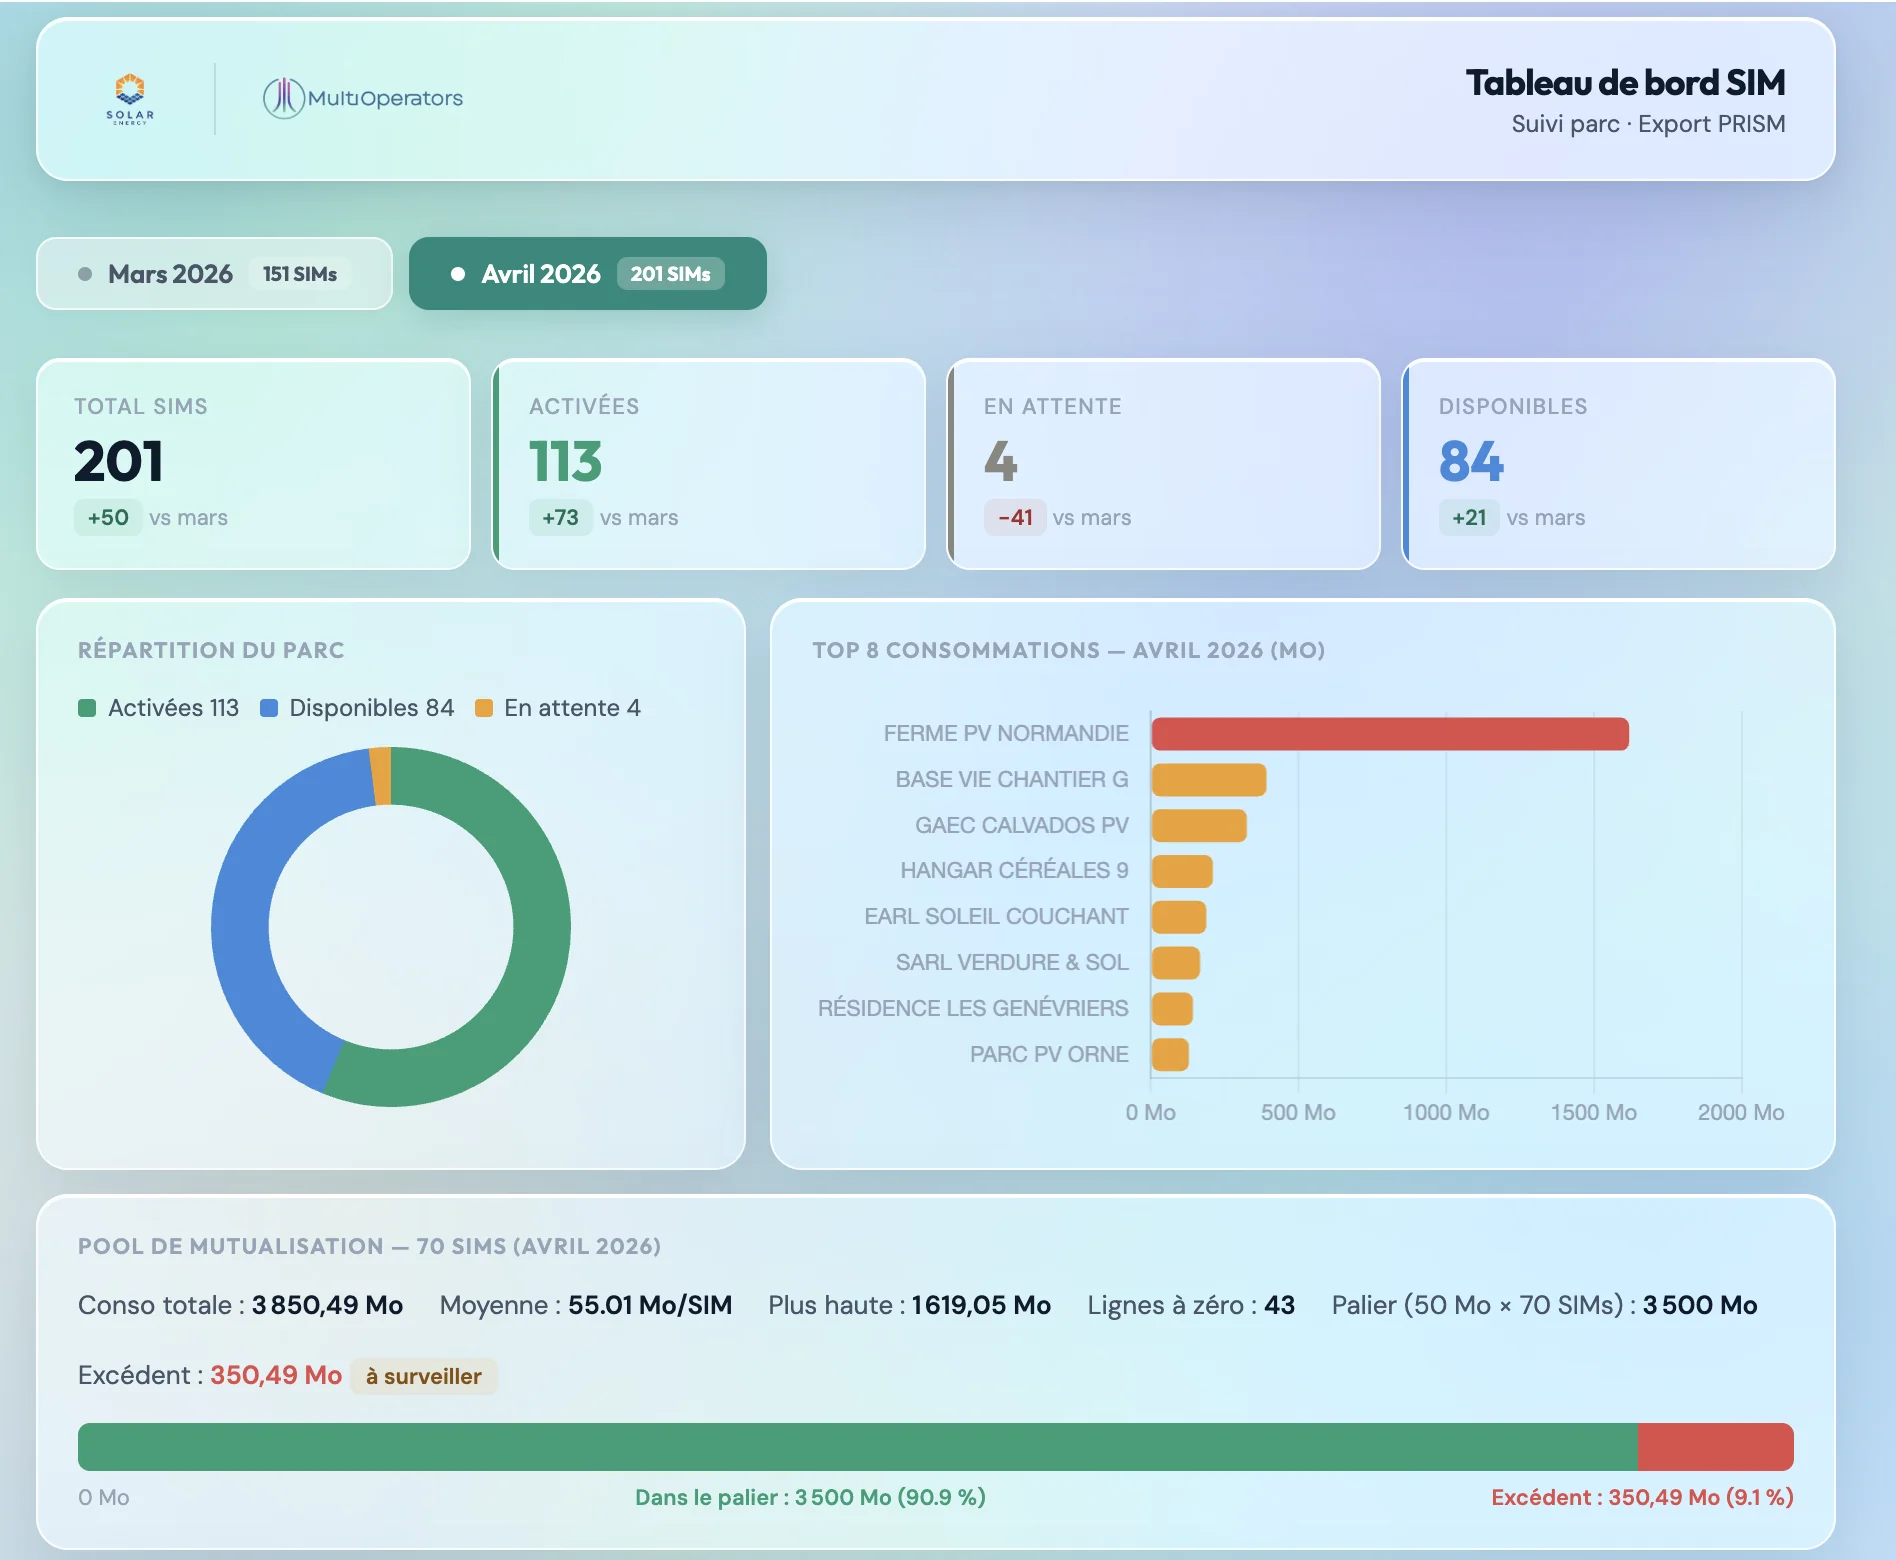Click the 'RÉSIDENCE LES GENÉVRIERS' label
This screenshot has height=1560, width=1896.
coord(973,1009)
